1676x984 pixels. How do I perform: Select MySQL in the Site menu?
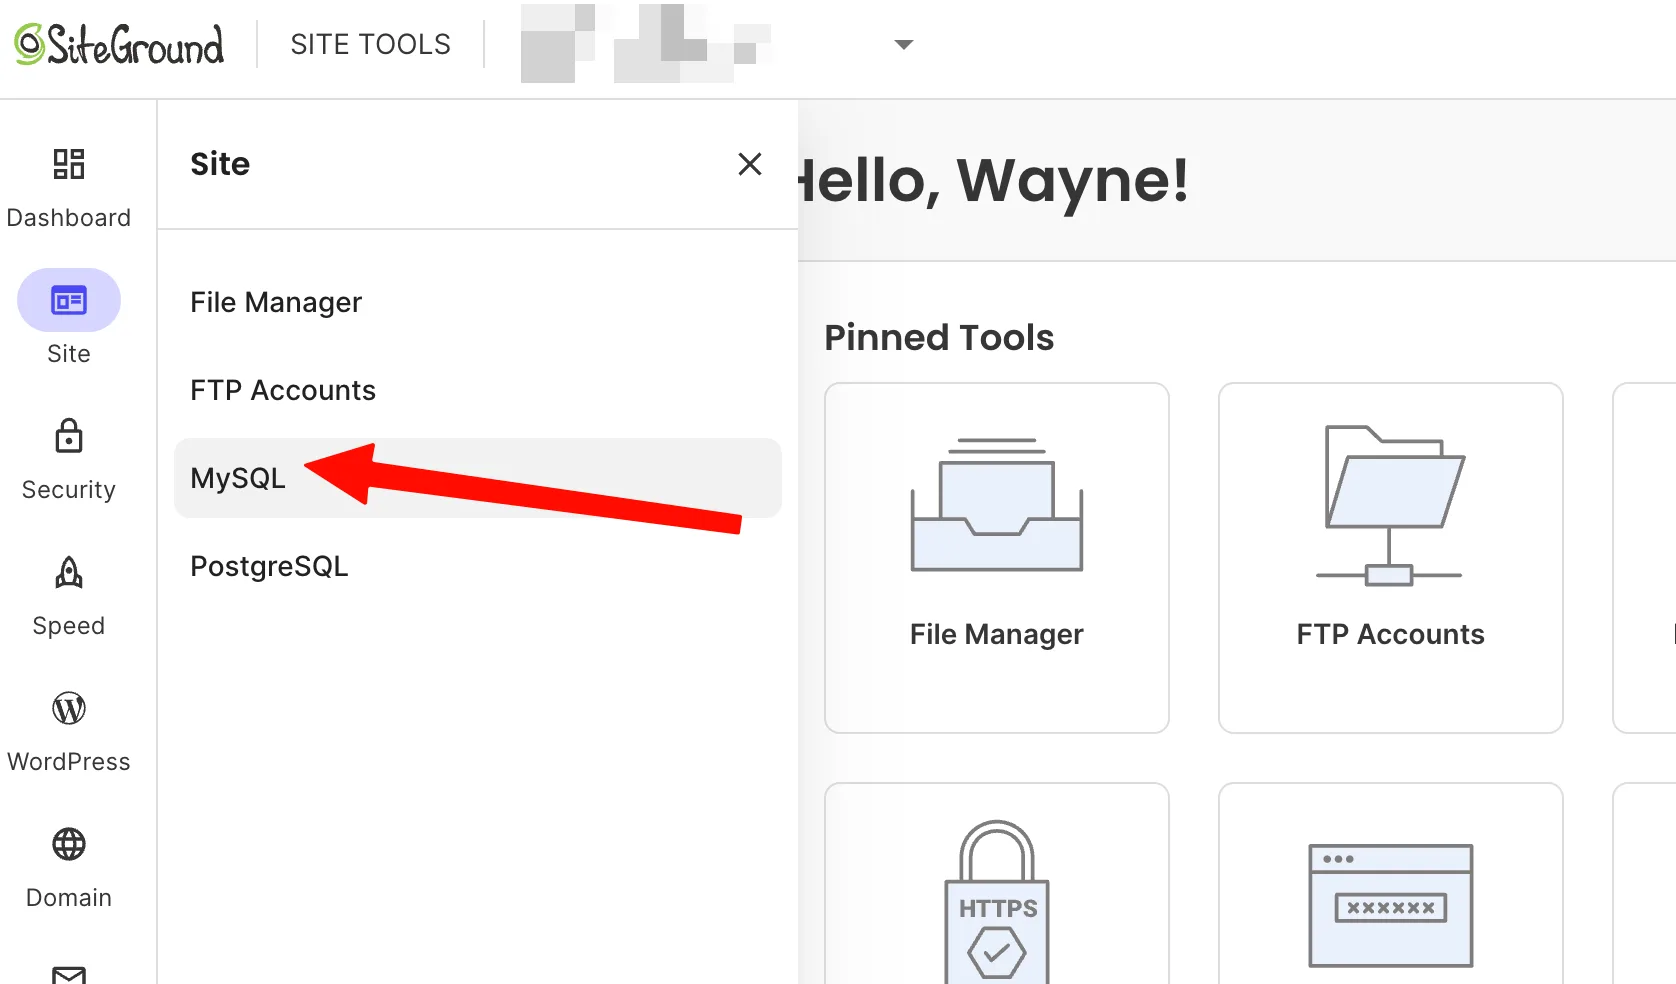pos(478,478)
